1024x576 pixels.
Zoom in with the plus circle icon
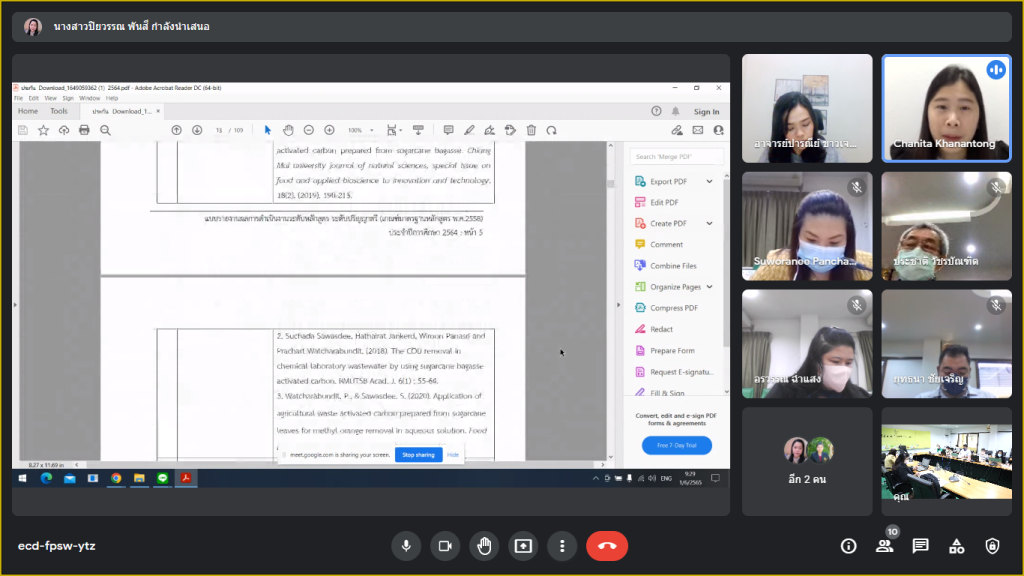(x=330, y=131)
